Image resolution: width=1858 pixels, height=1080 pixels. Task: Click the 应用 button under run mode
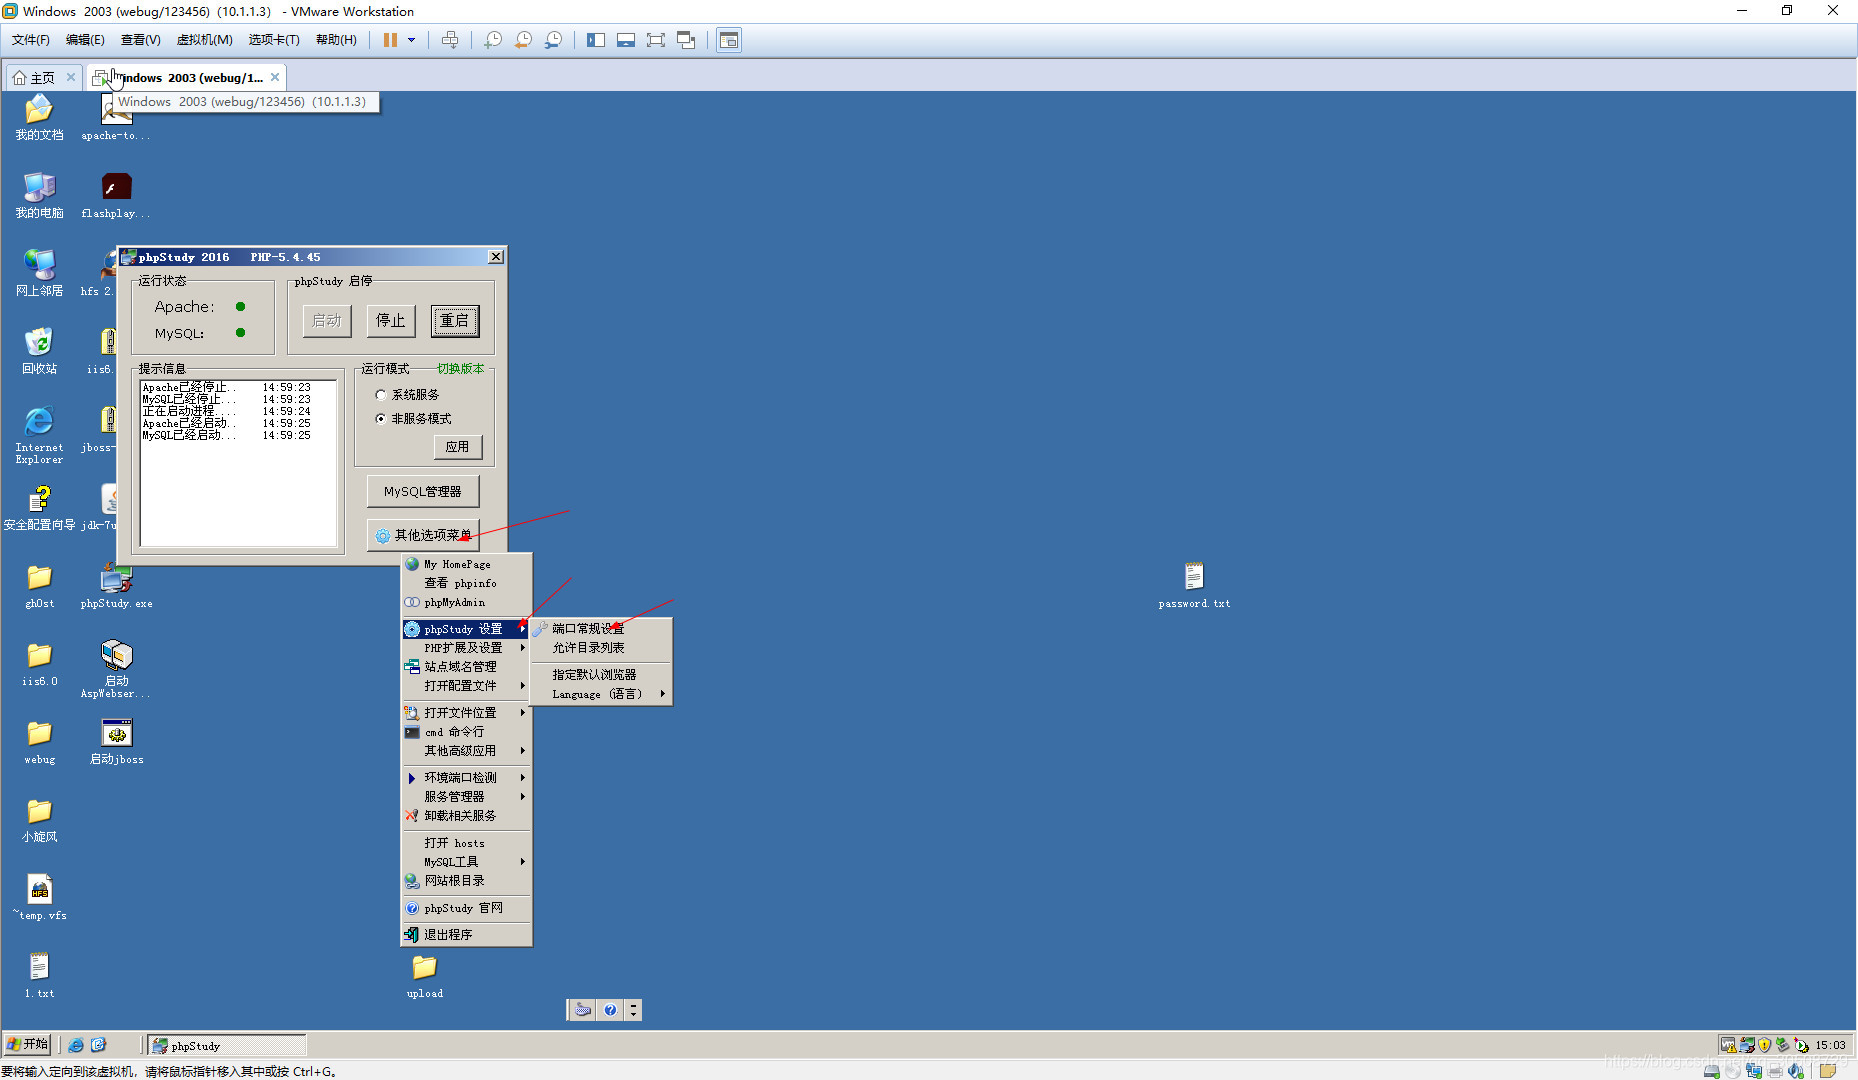[457, 447]
